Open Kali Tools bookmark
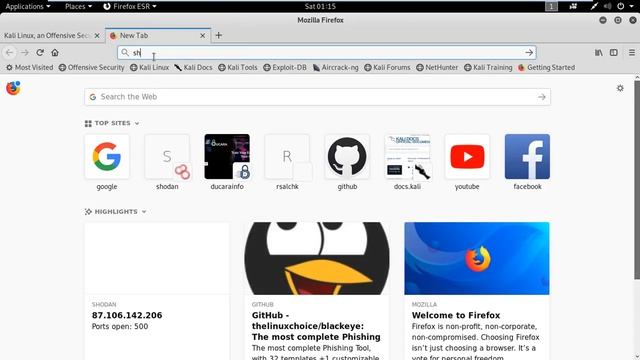 238,67
